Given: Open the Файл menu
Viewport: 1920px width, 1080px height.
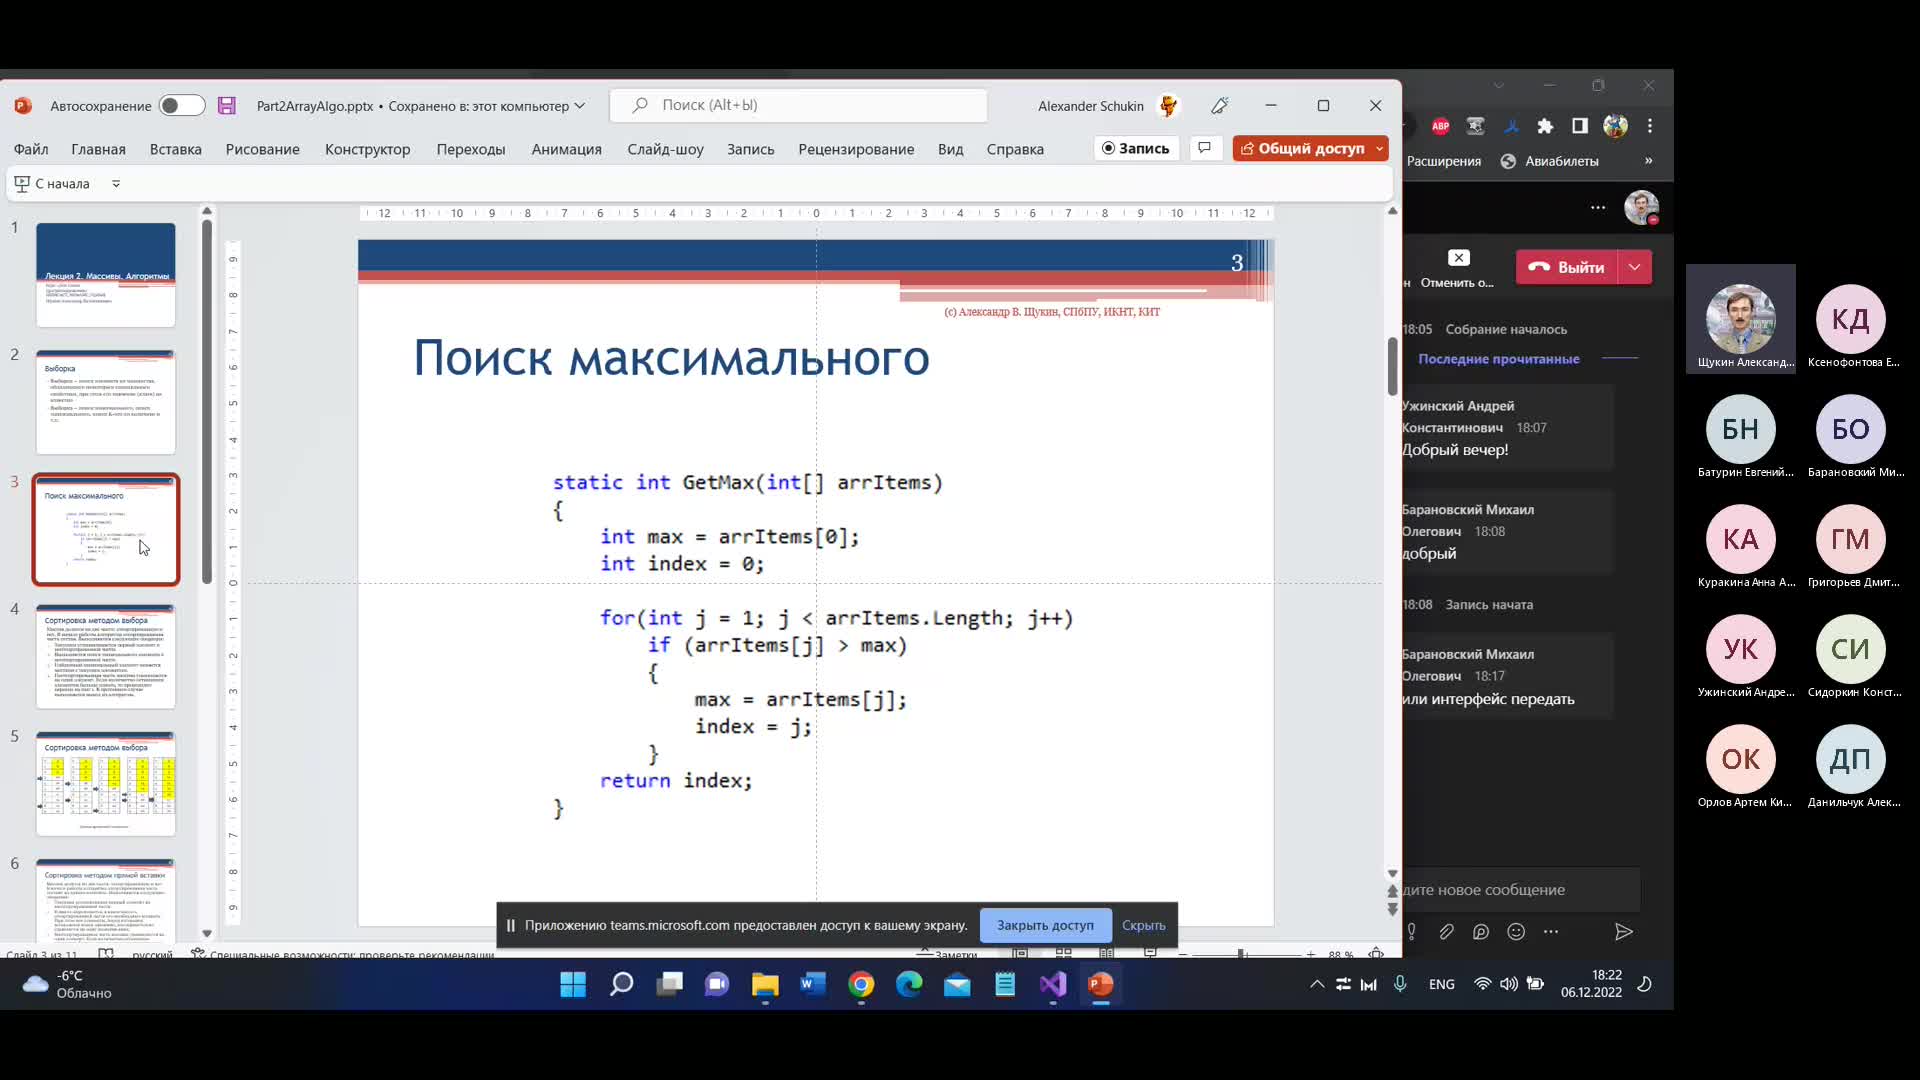Looking at the screenshot, I should pos(31,149).
